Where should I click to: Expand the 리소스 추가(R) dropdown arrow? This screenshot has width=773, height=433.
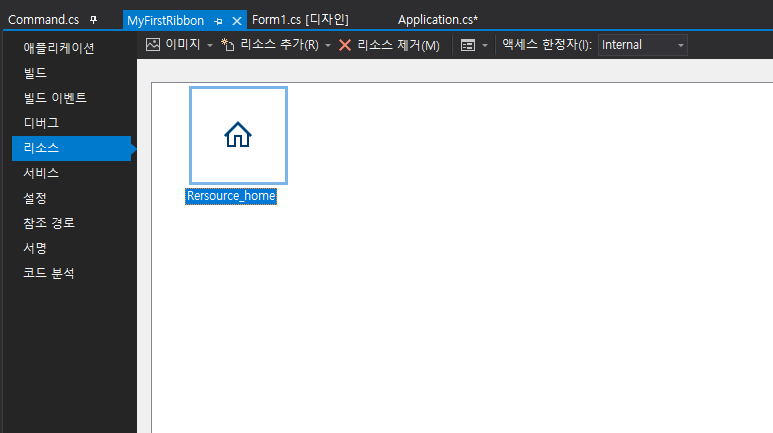pyautogui.click(x=328, y=45)
